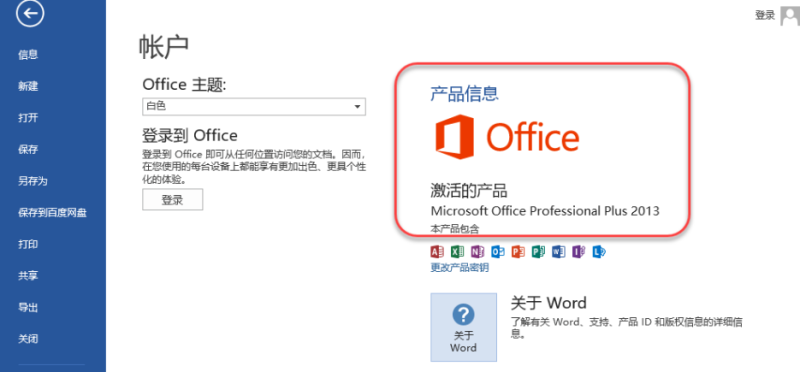The image size is (800, 372).
Task: Select 导出 from the sidebar
Action: pyautogui.click(x=28, y=308)
